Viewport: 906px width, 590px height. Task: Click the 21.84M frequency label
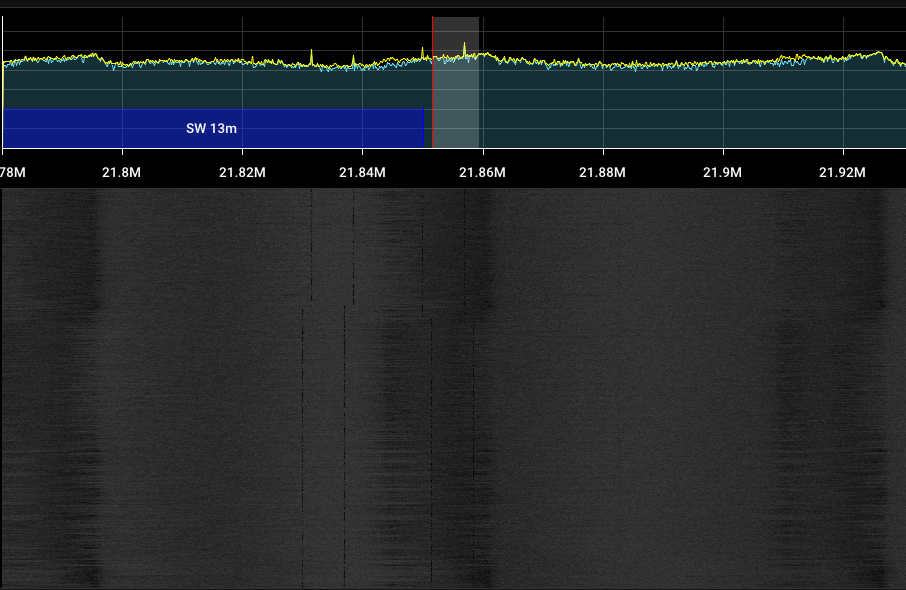(362, 172)
